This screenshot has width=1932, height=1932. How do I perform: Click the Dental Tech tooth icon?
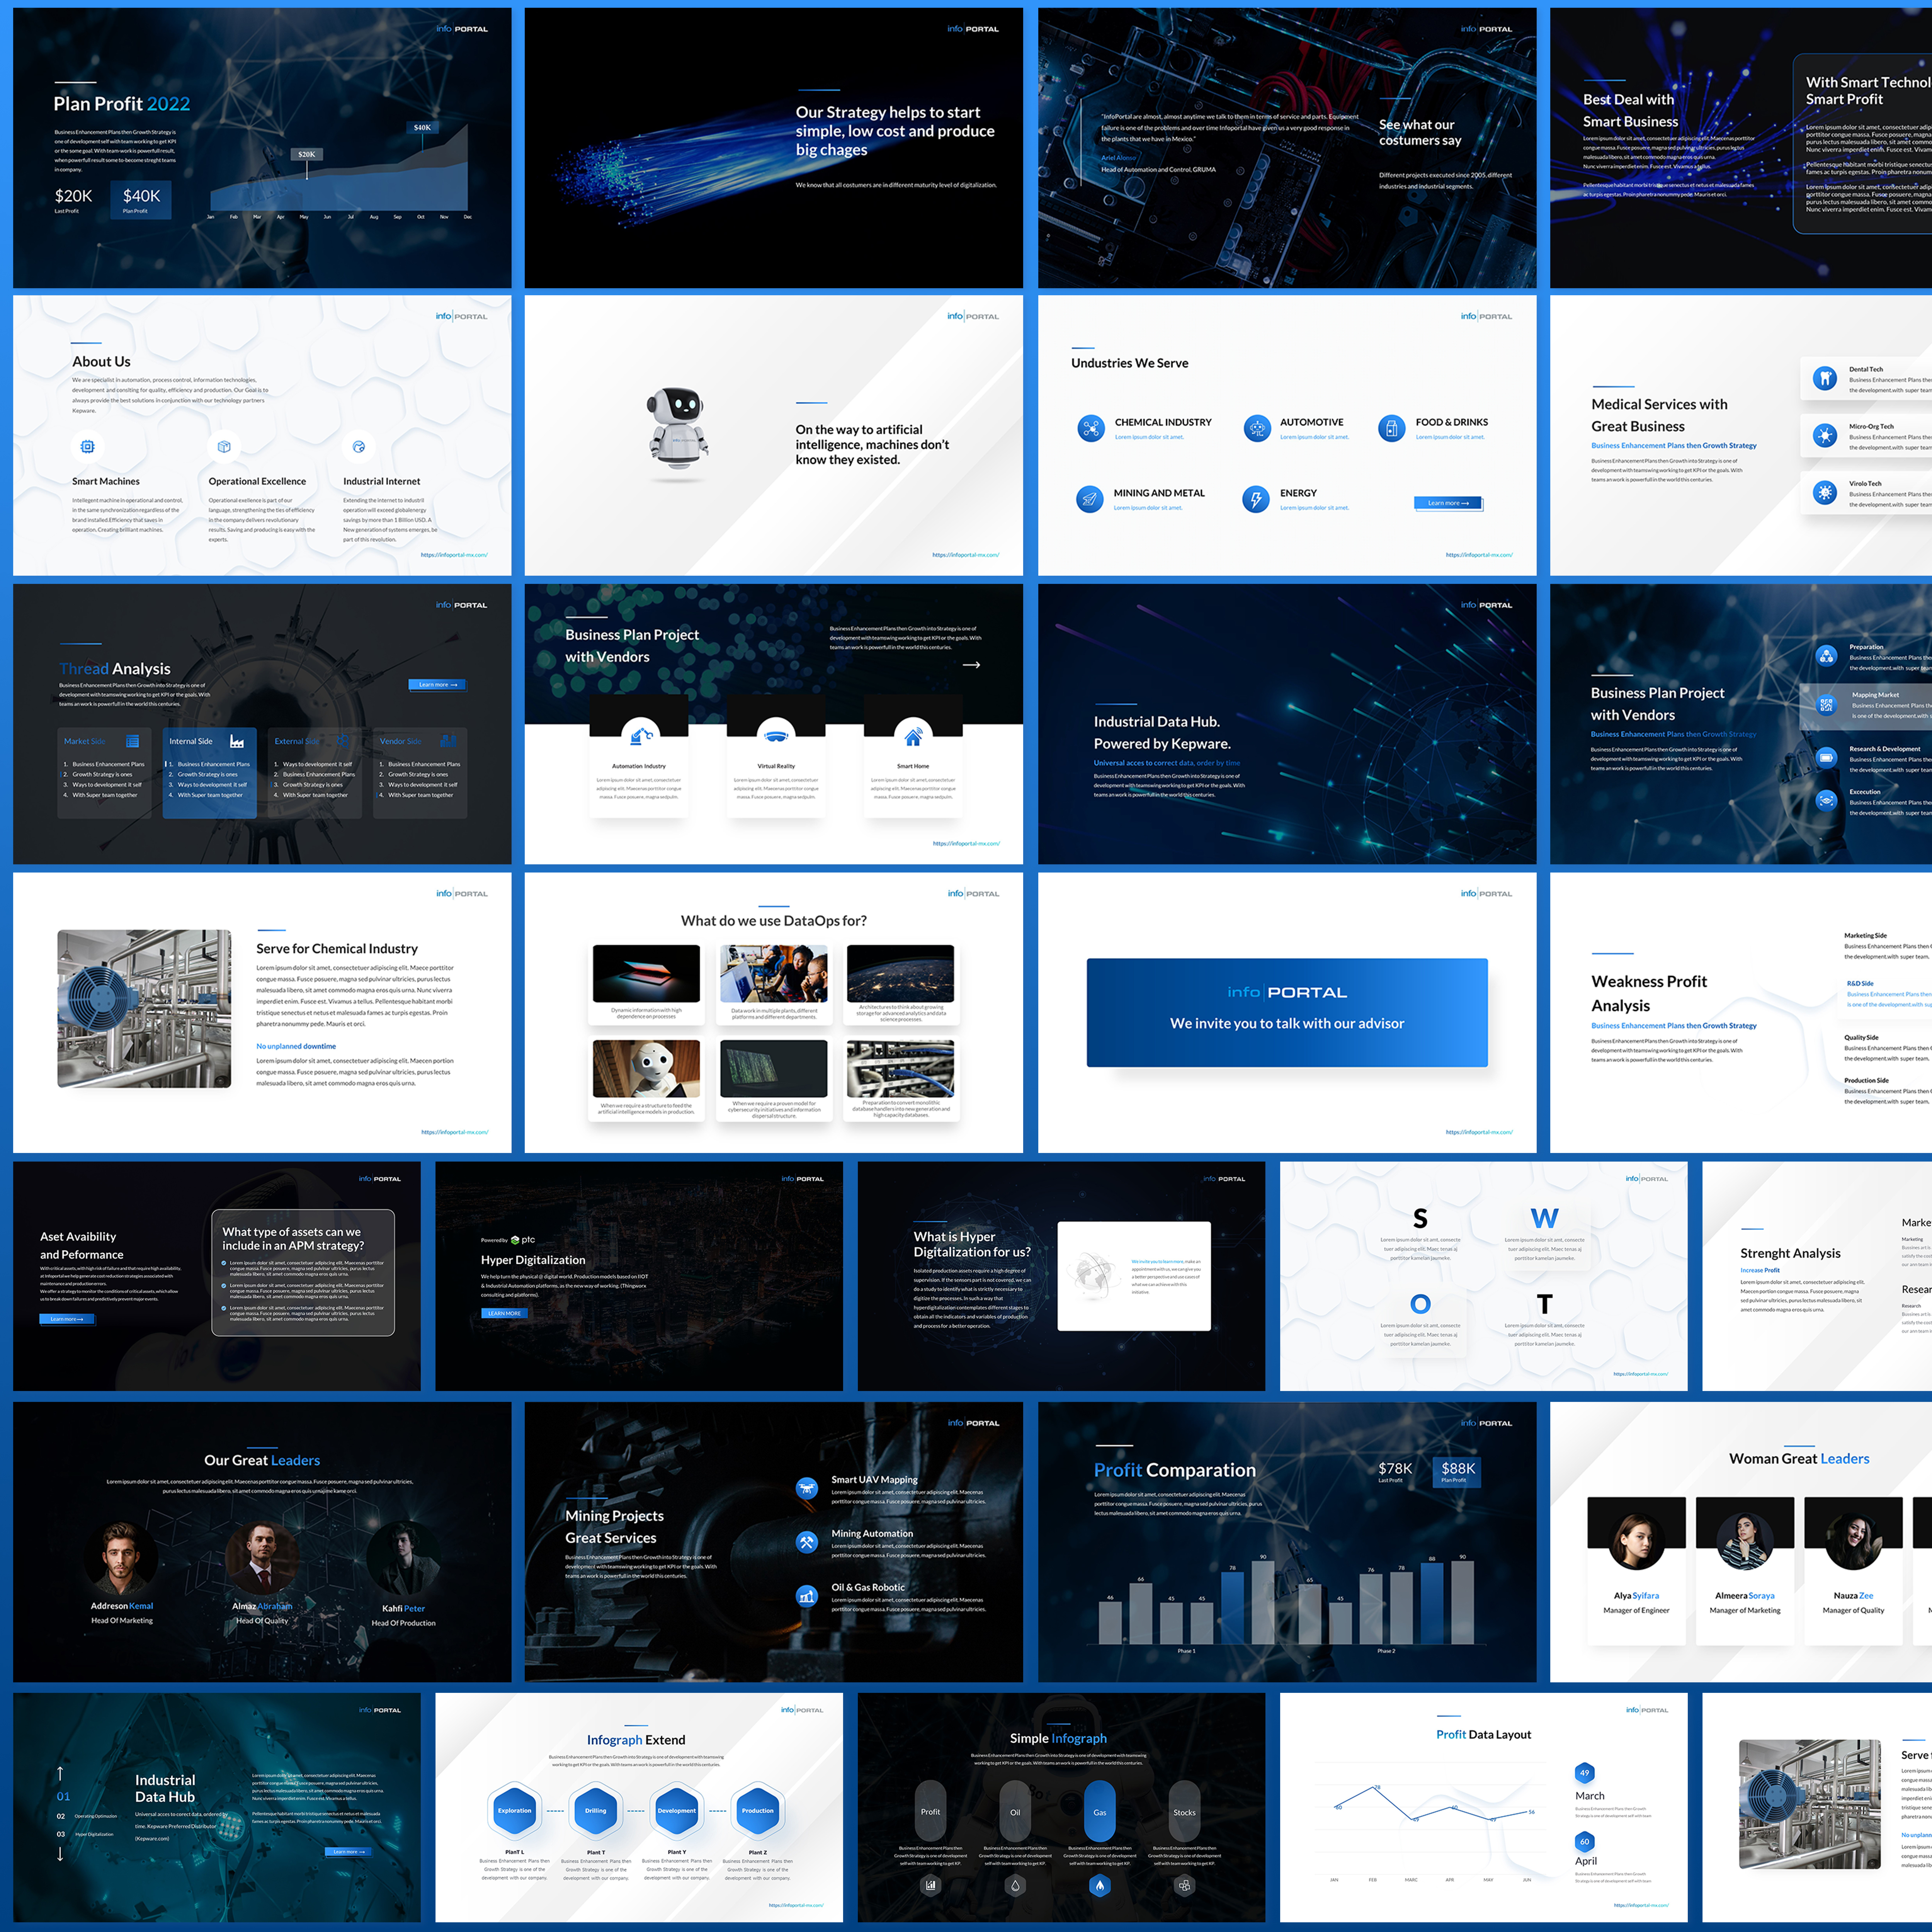click(x=1825, y=378)
